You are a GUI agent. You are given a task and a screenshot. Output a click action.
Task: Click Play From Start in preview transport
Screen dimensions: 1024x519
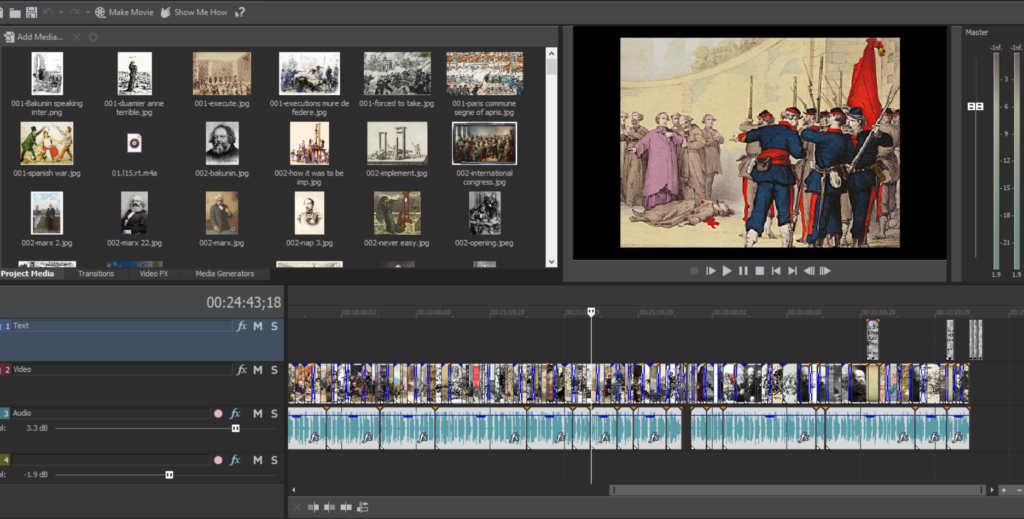[711, 271]
